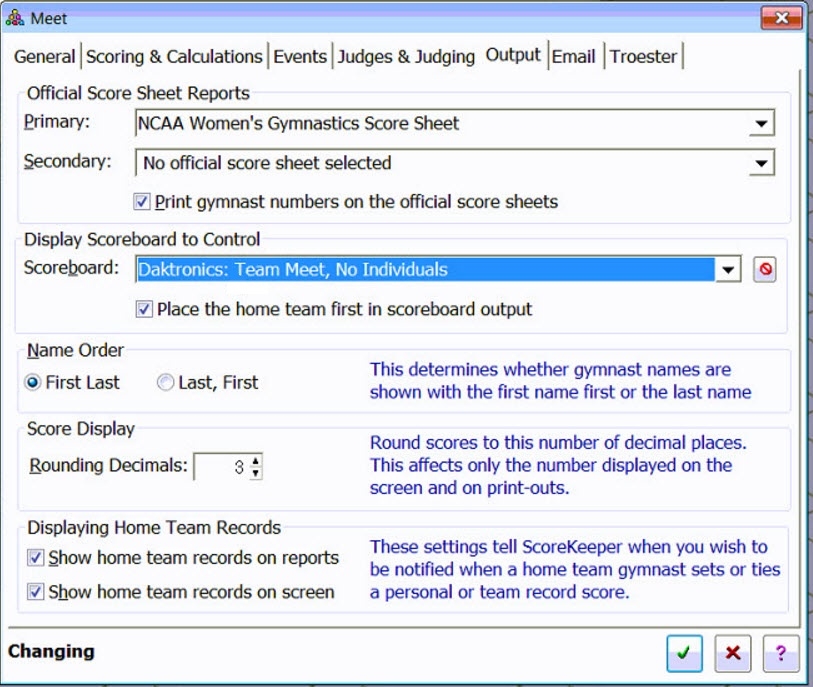Choose First Last name order option

(33, 382)
